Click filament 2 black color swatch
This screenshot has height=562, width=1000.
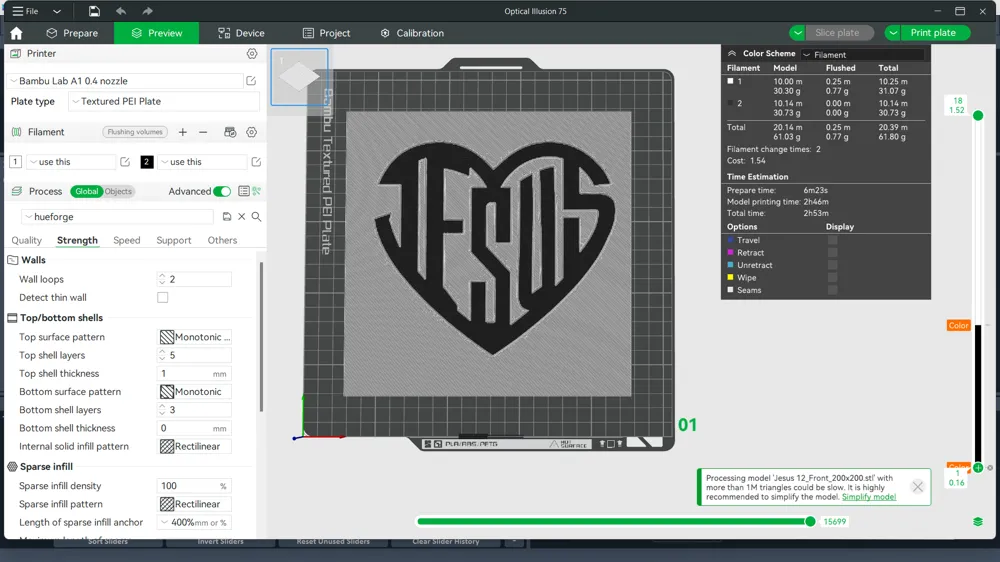pyautogui.click(x=147, y=162)
